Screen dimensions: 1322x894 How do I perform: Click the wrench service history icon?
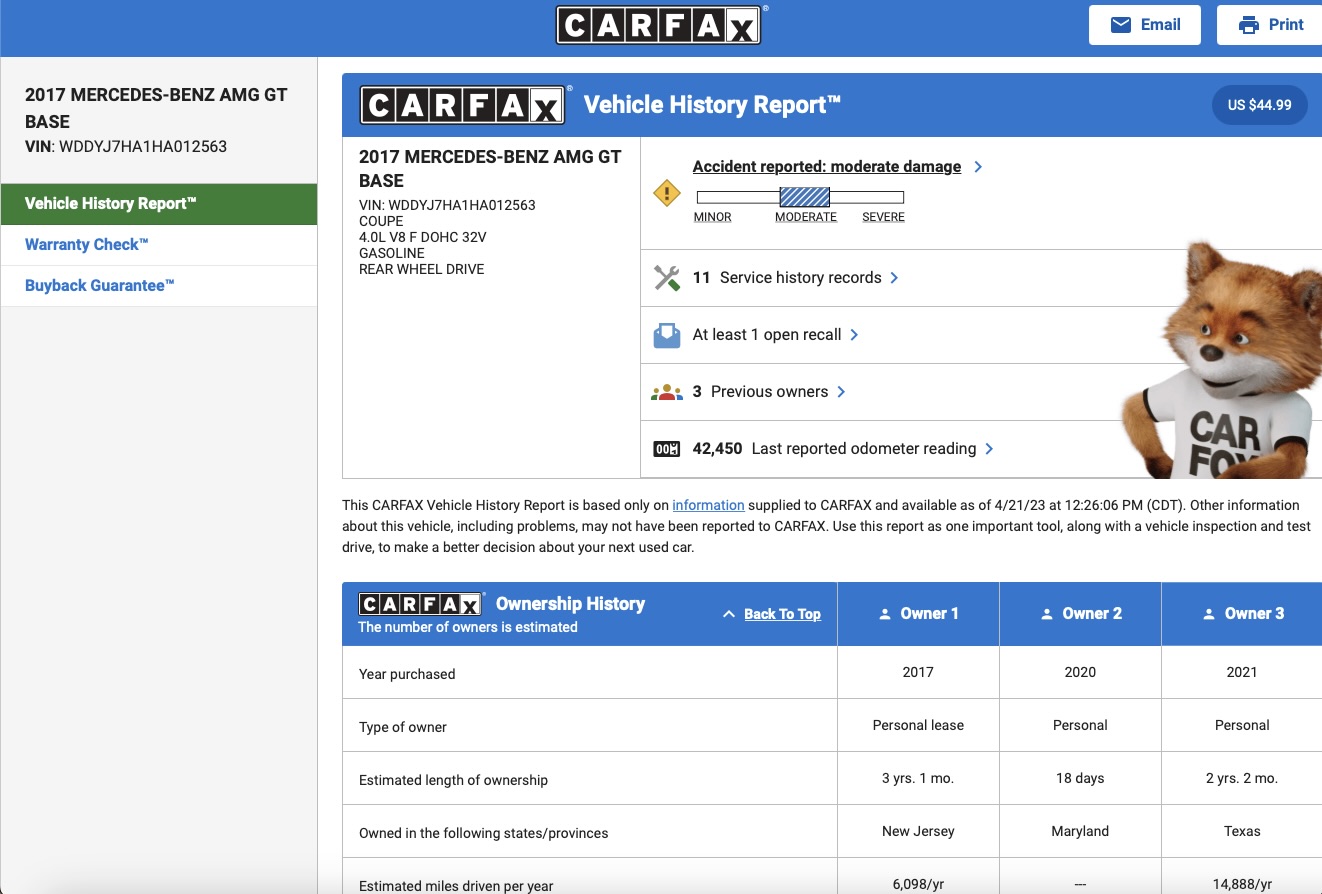pos(667,278)
